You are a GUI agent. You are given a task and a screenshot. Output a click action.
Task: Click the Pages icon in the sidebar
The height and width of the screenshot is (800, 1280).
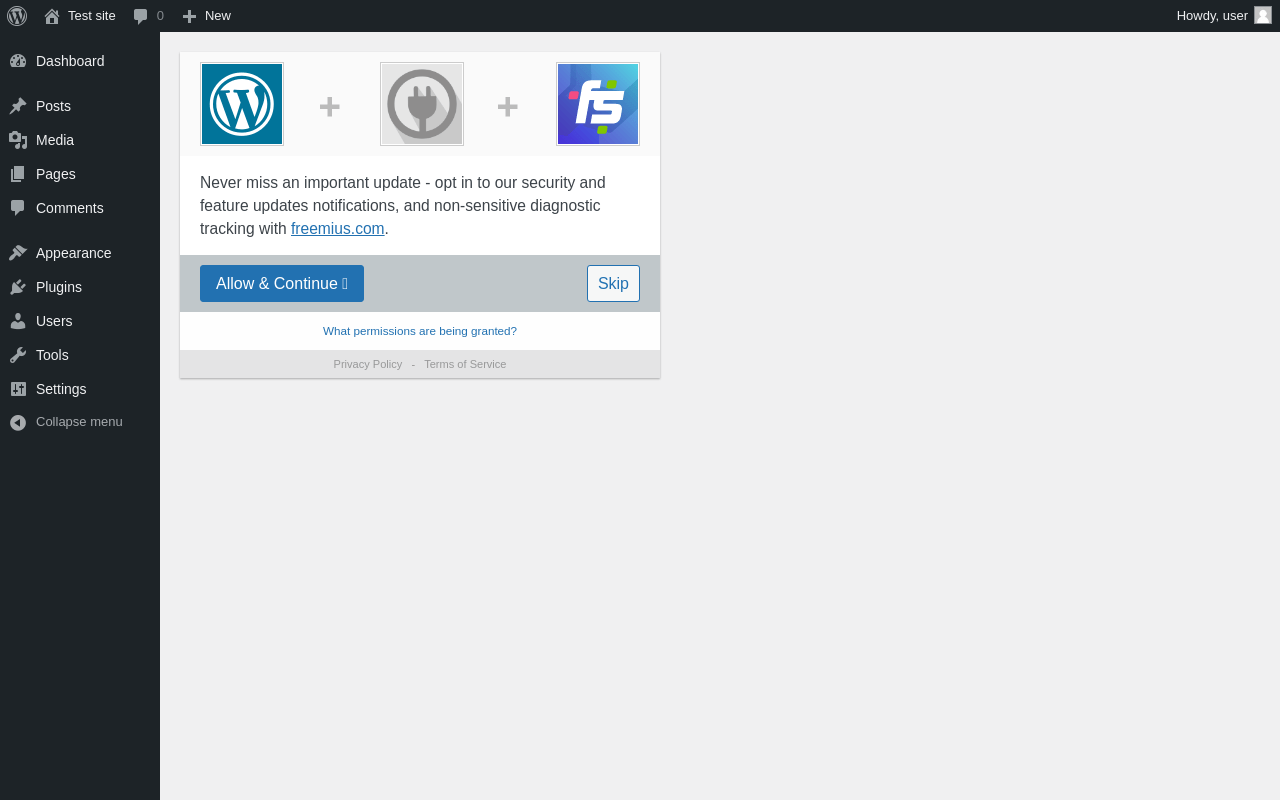click(18, 174)
